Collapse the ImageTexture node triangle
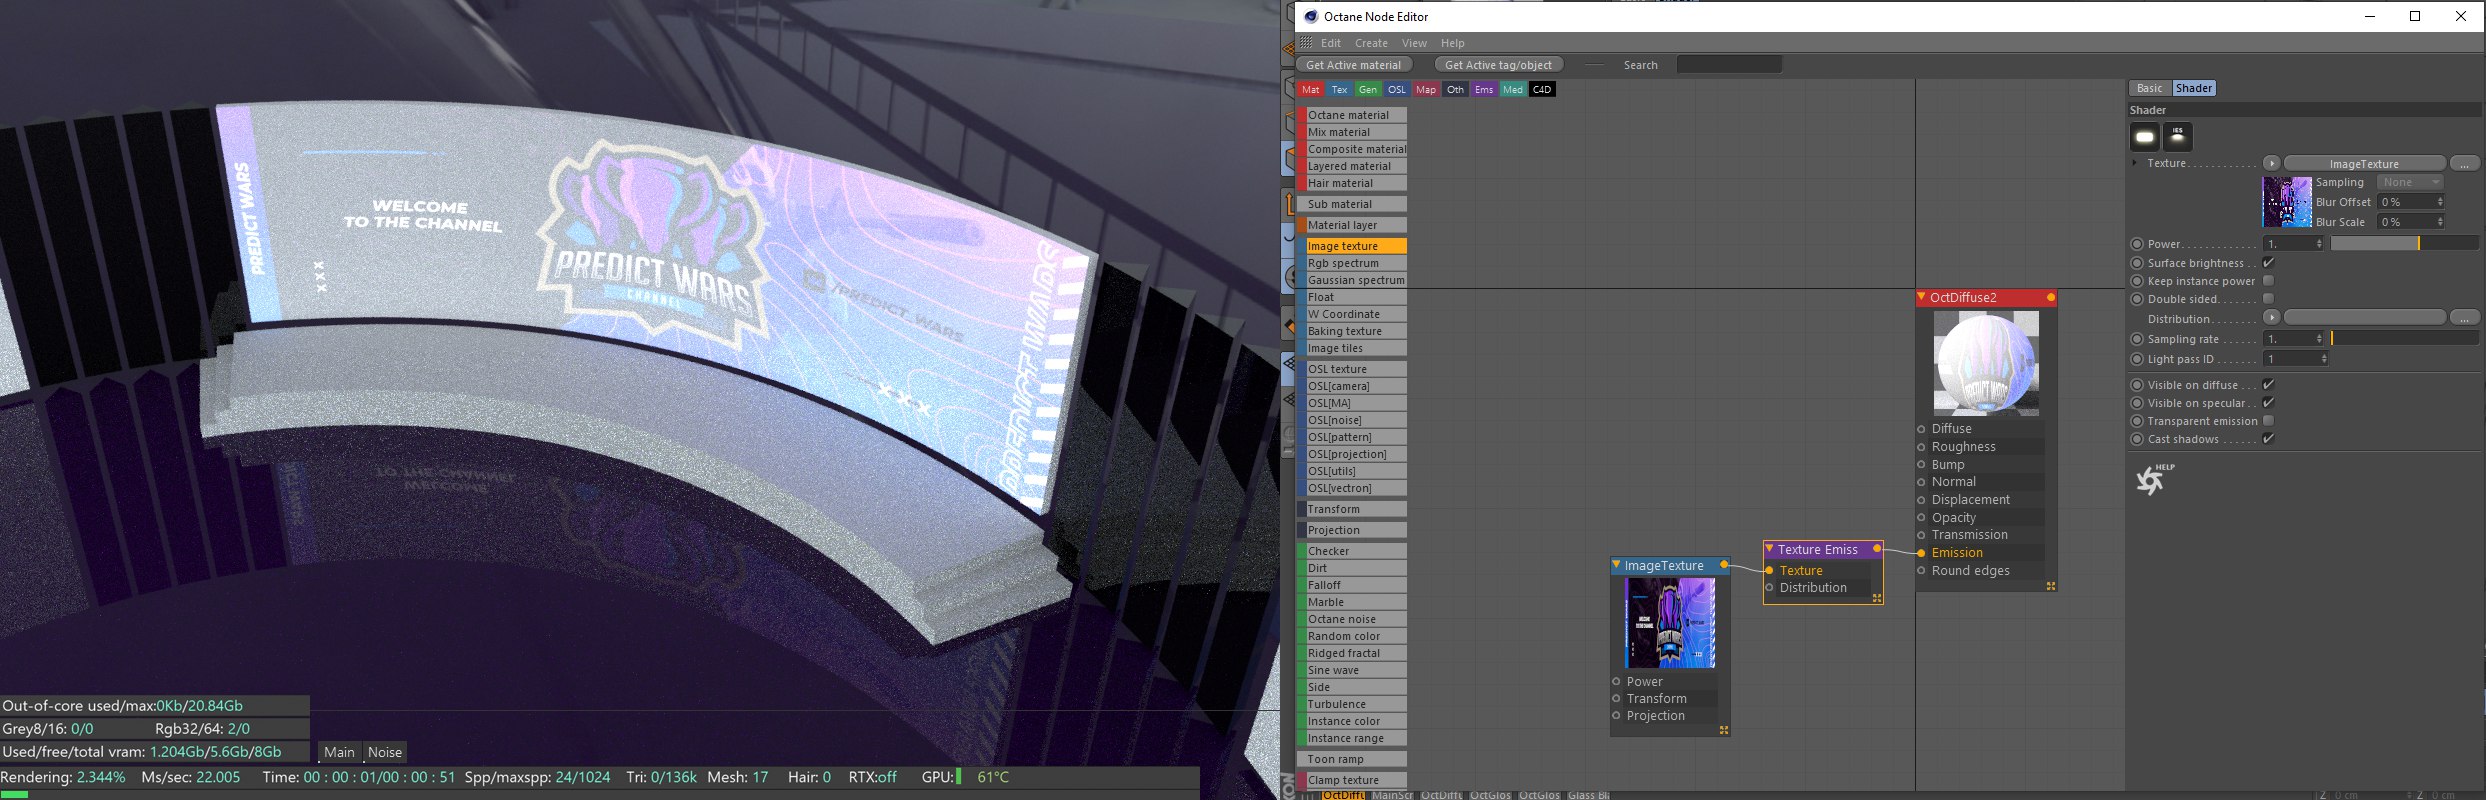This screenshot has width=2486, height=800. [x=1616, y=565]
